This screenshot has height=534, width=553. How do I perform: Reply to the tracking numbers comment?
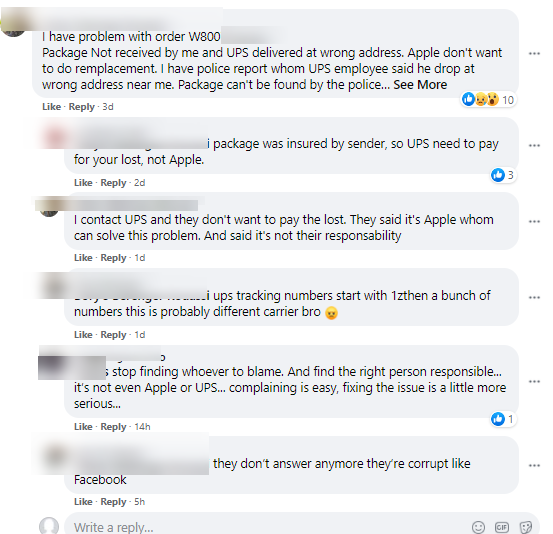(113, 335)
